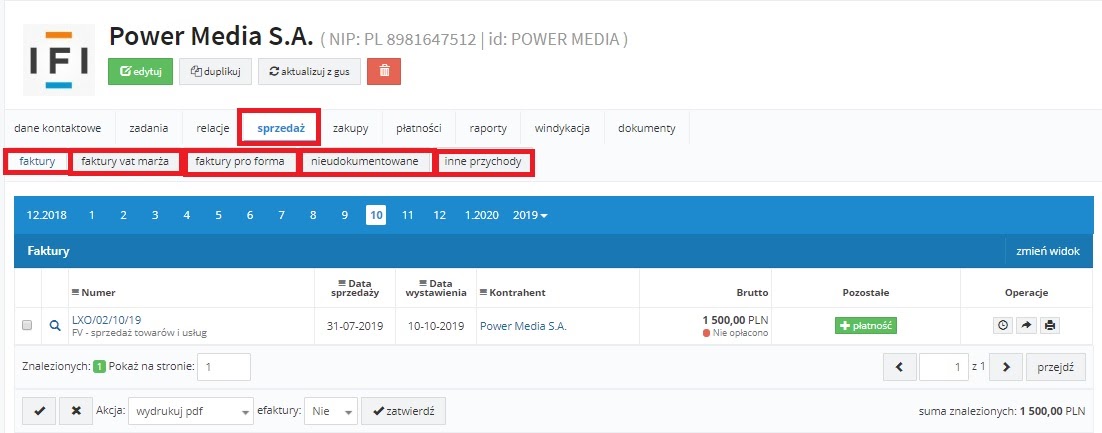Screen dimensions: 1102x433
Task: Select month 12 in the month bar
Action: pyautogui.click(x=439, y=215)
